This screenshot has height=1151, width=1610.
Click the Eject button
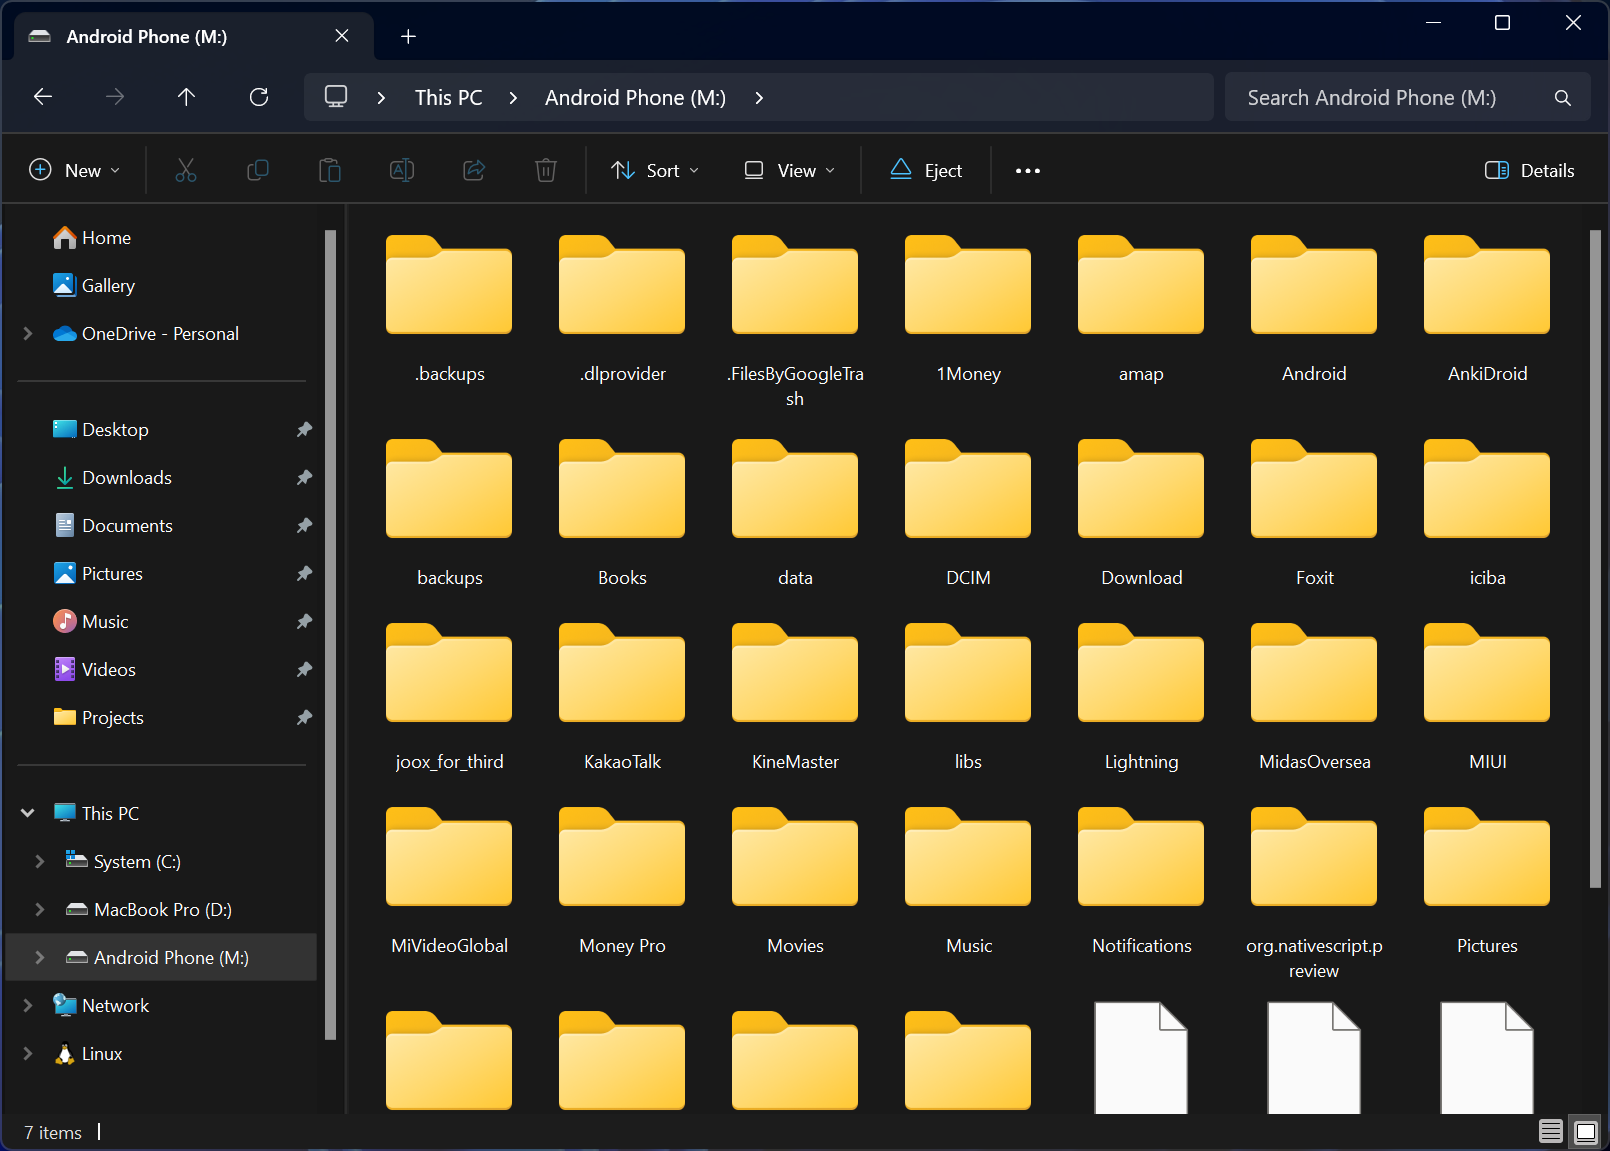[926, 171]
